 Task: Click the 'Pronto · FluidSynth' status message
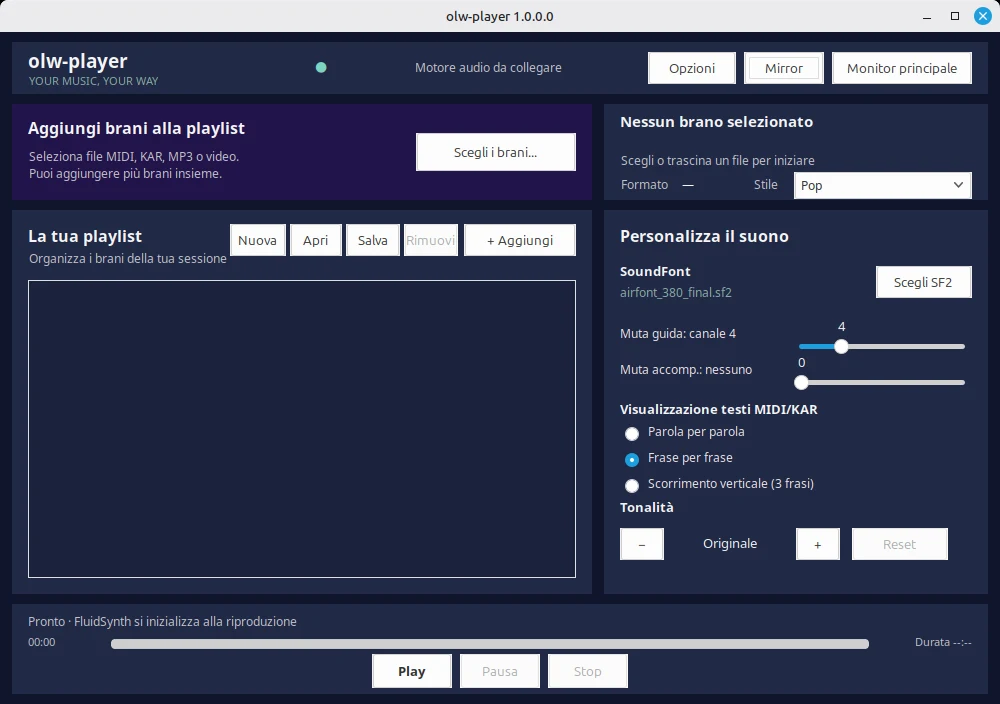point(162,622)
